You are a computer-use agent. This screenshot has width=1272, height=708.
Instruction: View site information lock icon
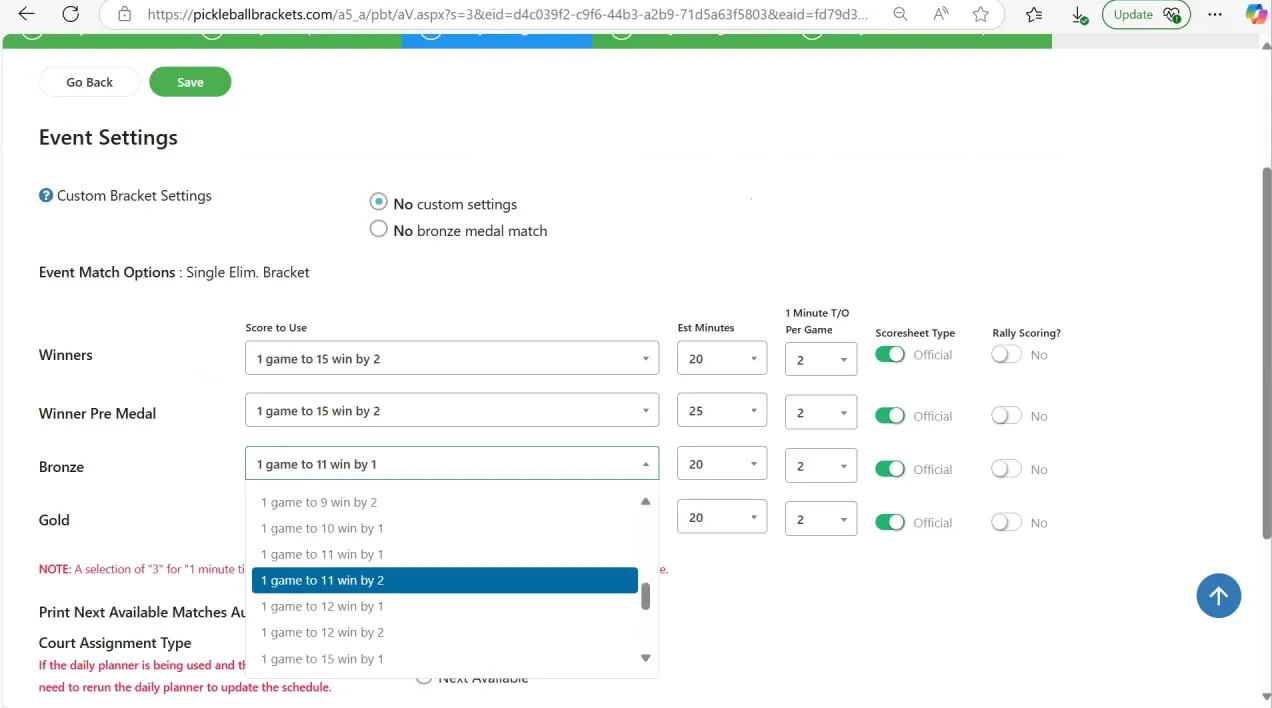(124, 14)
